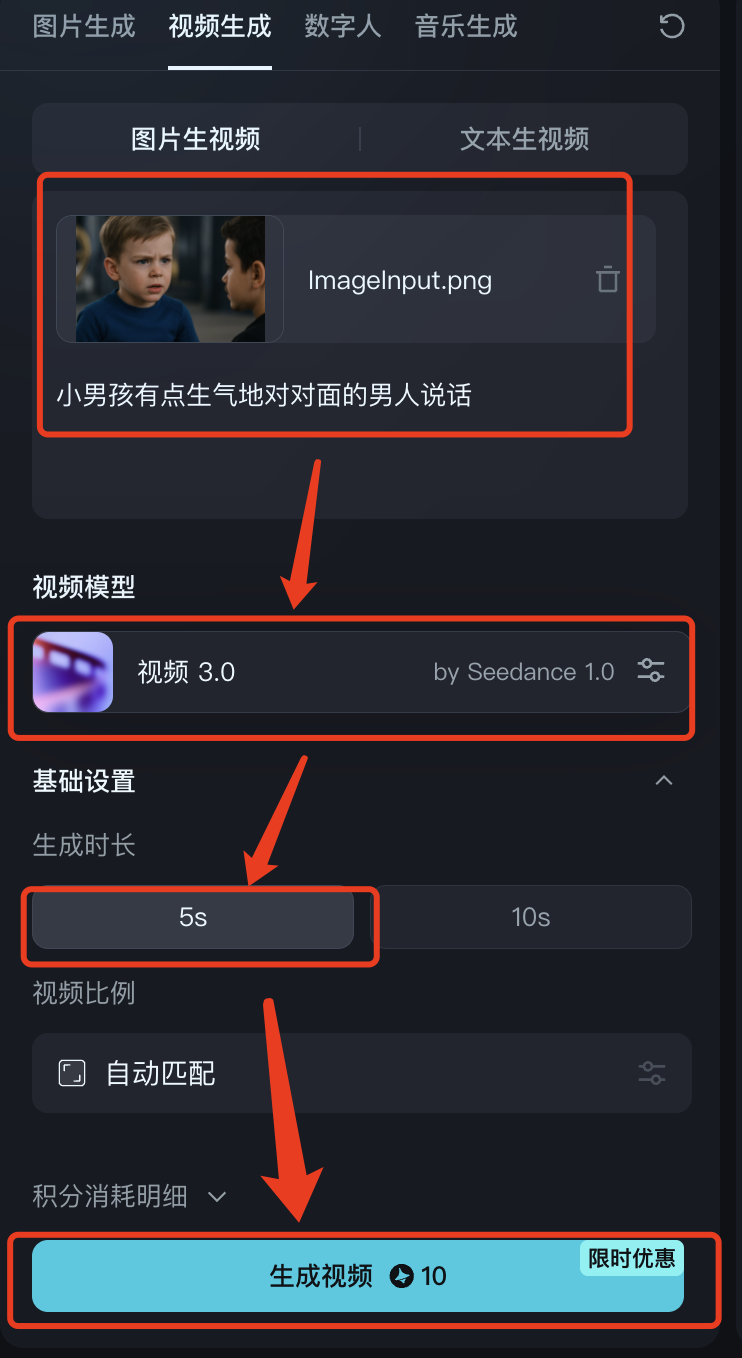Viewport: 742px width, 1358px height.
Task: Open aspect ratio settings sliders icon
Action: (x=651, y=1073)
